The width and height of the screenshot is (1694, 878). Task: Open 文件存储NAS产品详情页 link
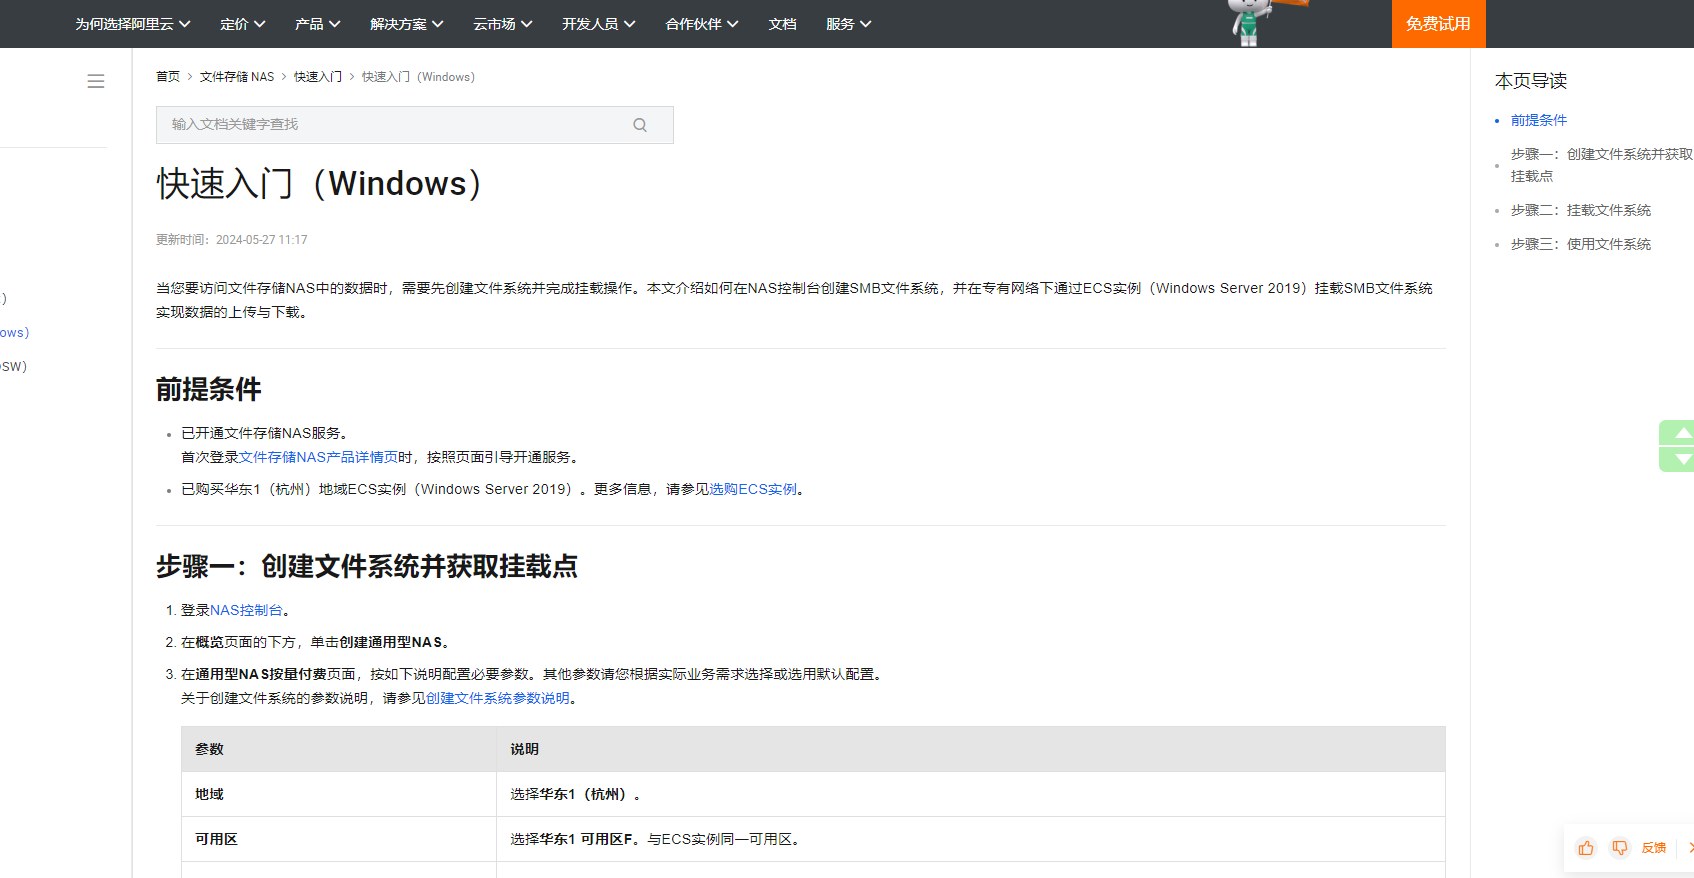318,457
